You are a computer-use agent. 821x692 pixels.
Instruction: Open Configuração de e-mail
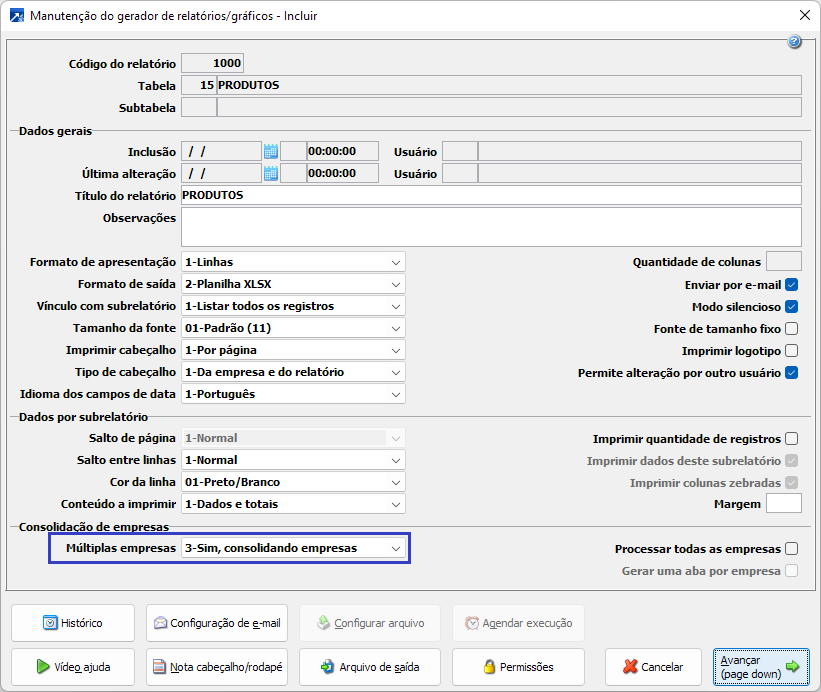(215, 623)
